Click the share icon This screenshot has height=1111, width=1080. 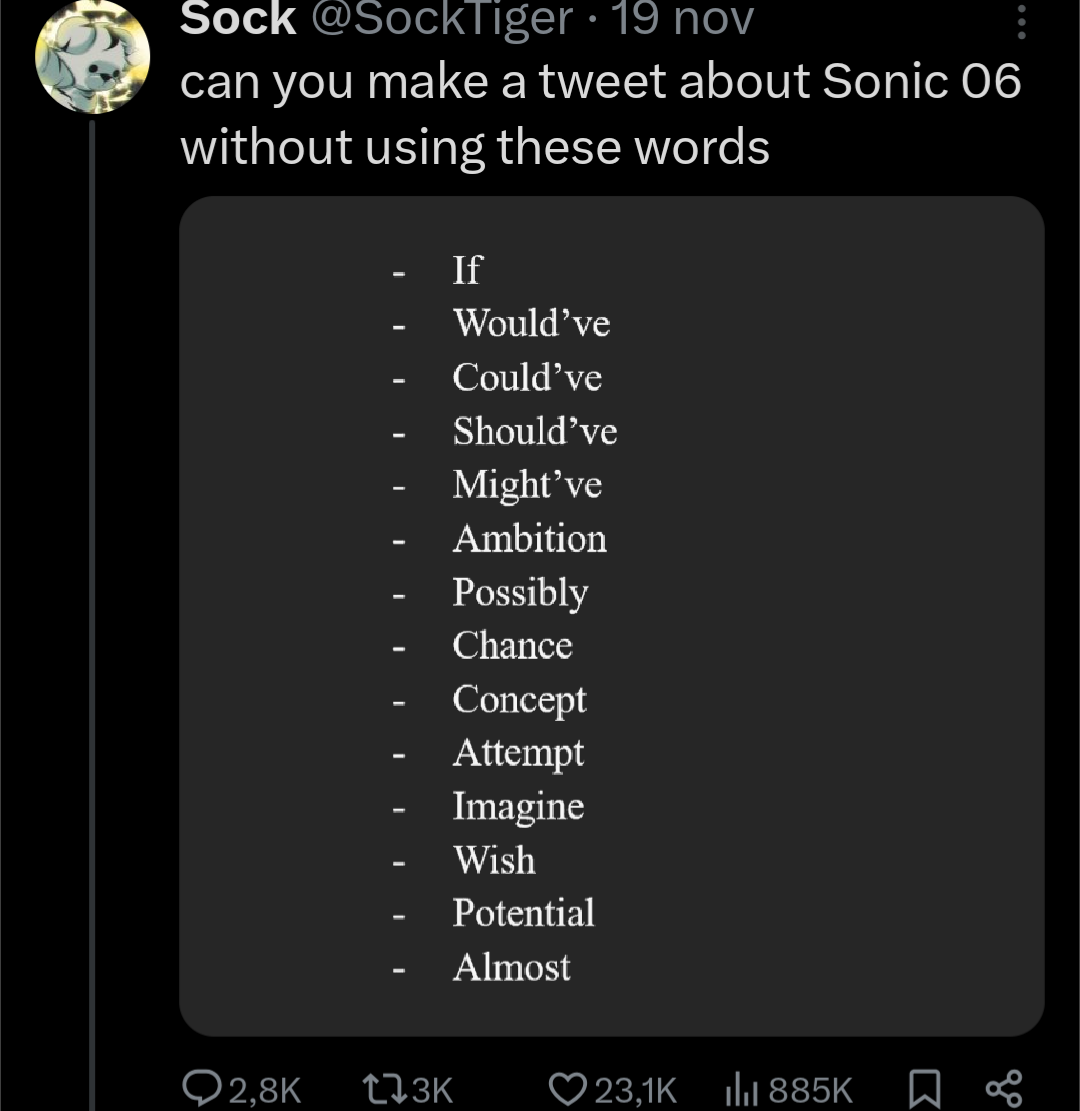pos(1003,1088)
